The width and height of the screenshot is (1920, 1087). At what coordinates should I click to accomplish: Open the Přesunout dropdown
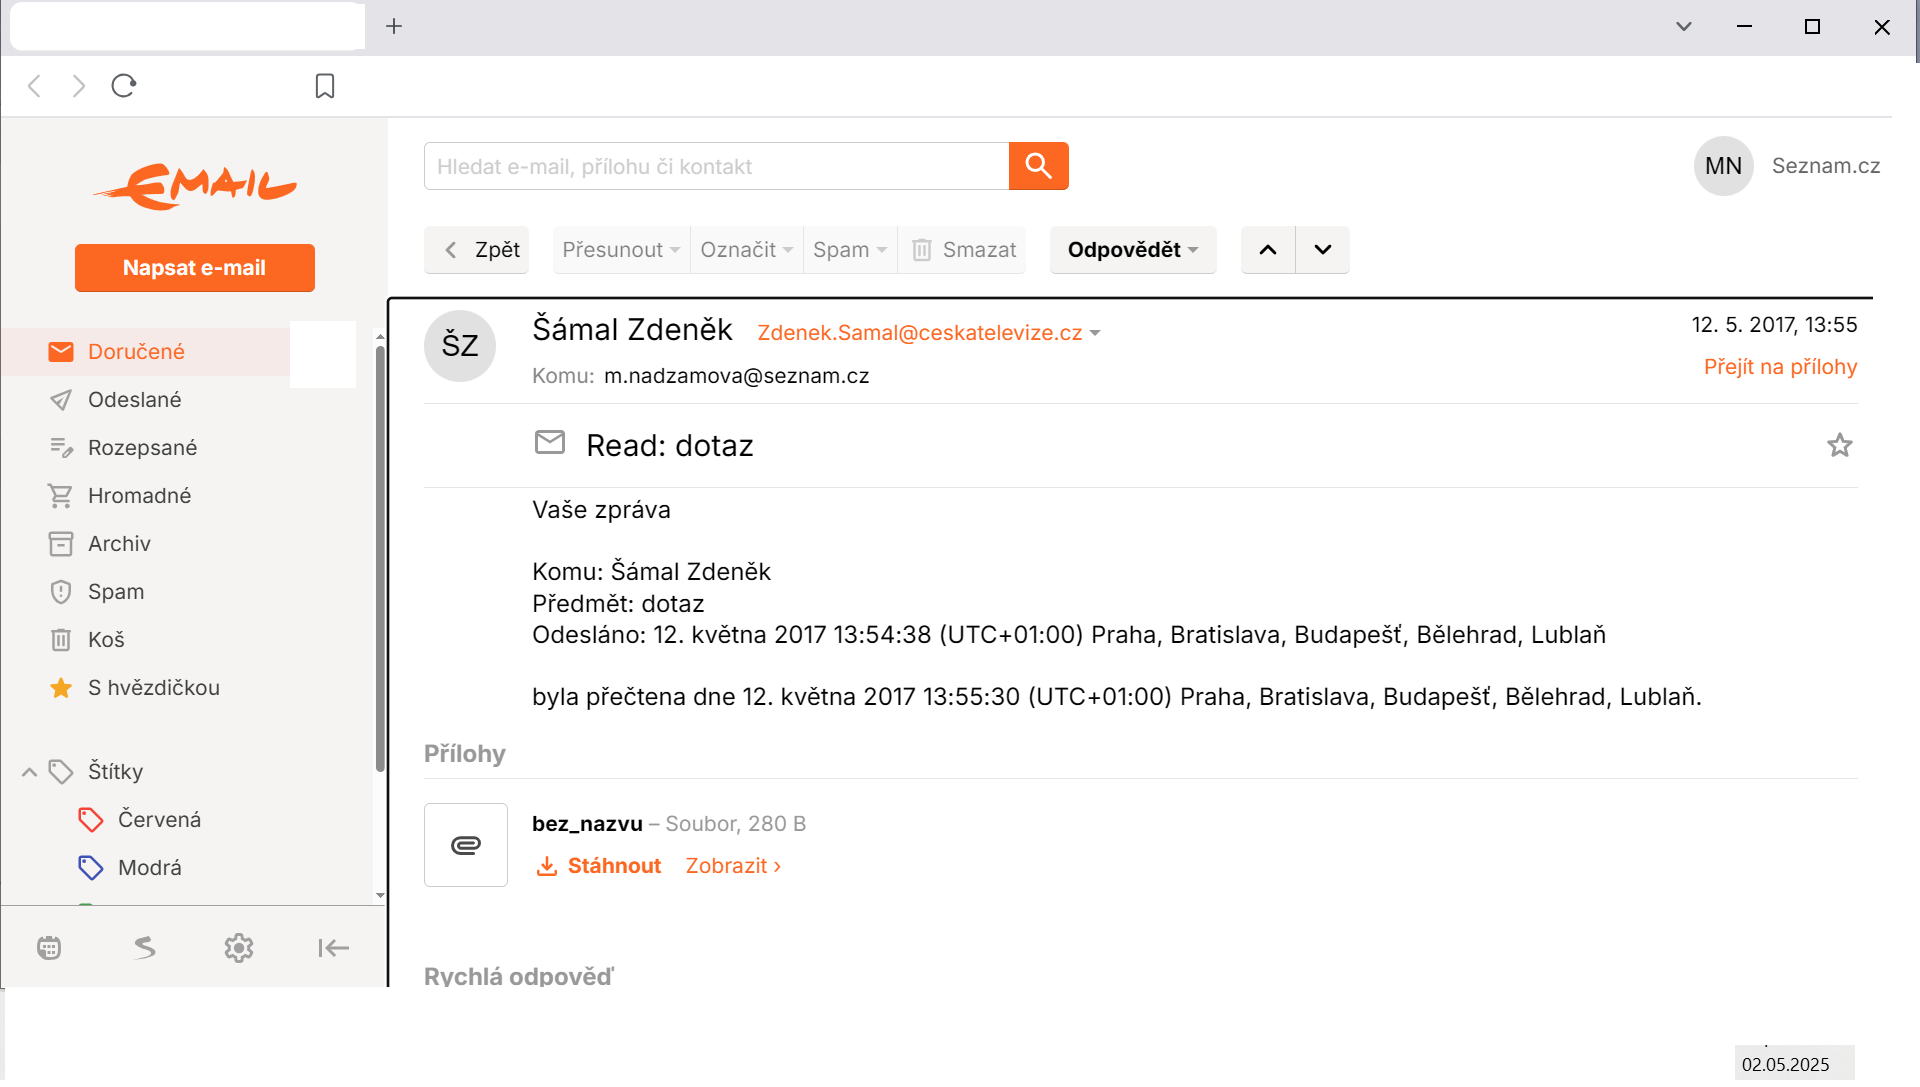tap(621, 250)
